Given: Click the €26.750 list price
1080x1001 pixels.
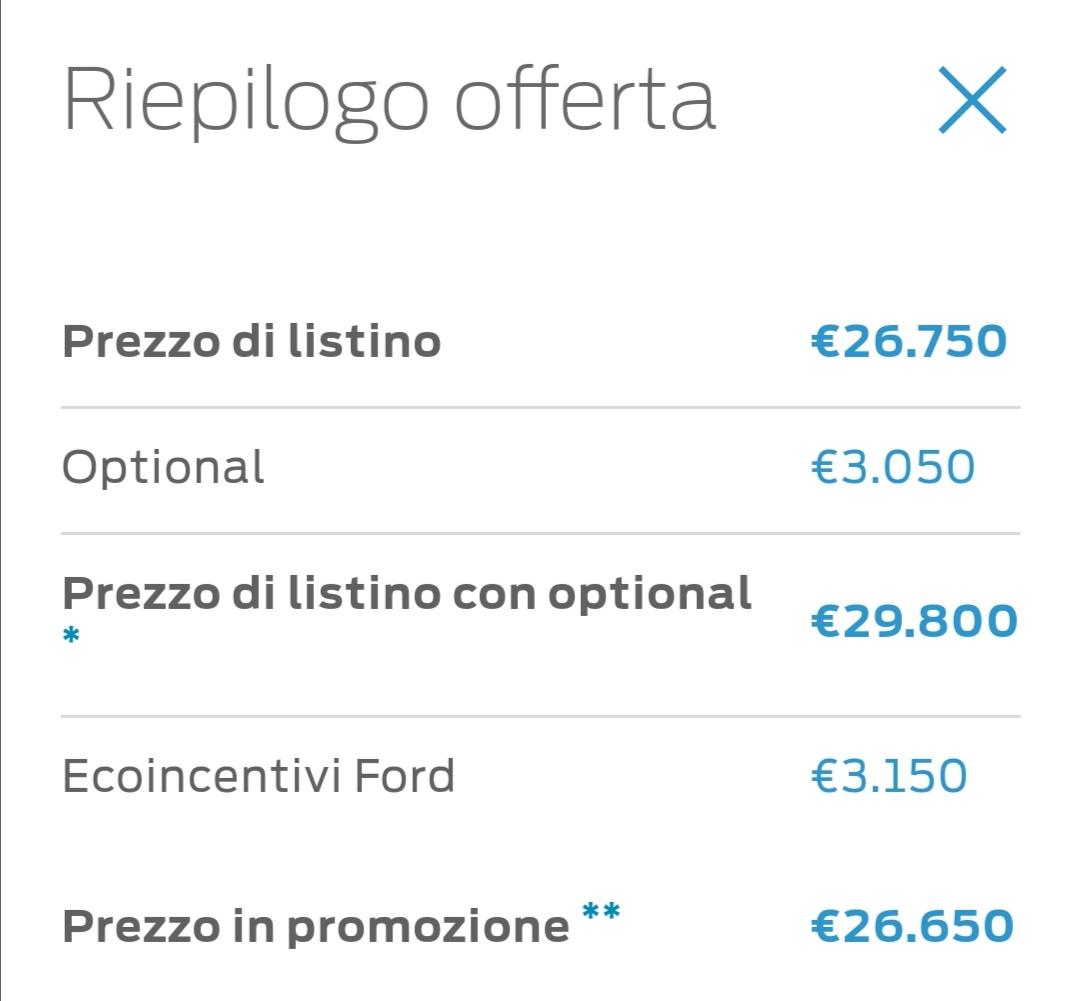Looking at the screenshot, I should point(909,341).
